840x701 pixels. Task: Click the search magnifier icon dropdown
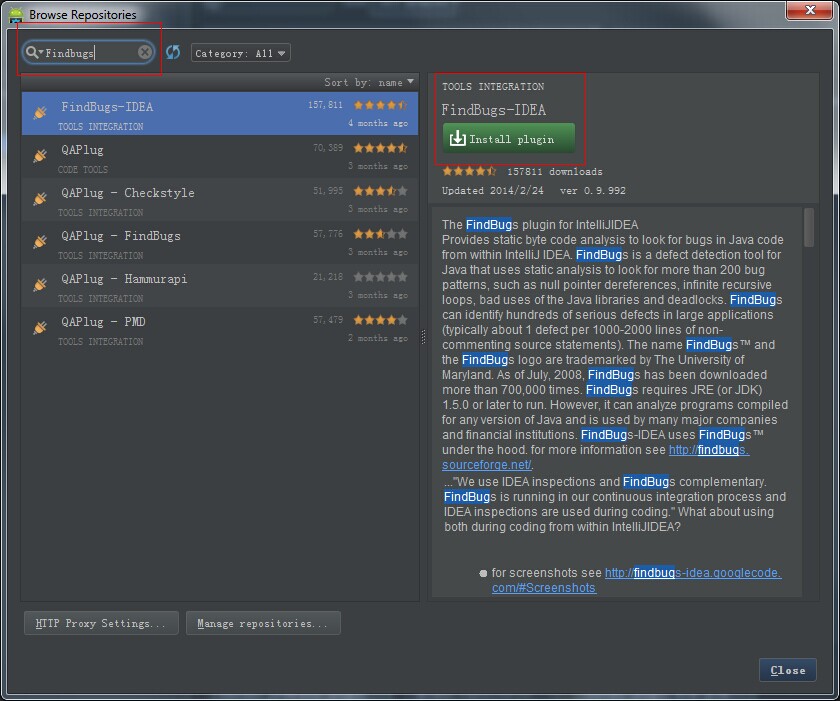click(x=34, y=52)
